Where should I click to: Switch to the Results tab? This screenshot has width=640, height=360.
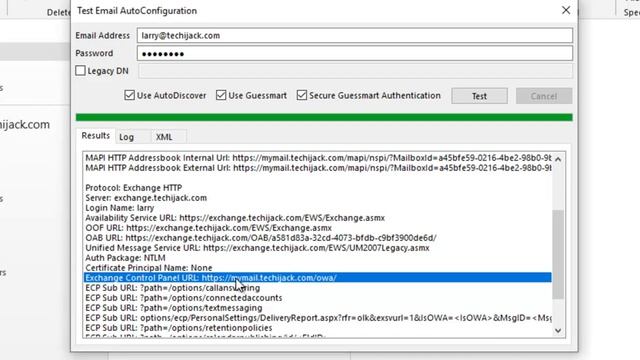96,136
